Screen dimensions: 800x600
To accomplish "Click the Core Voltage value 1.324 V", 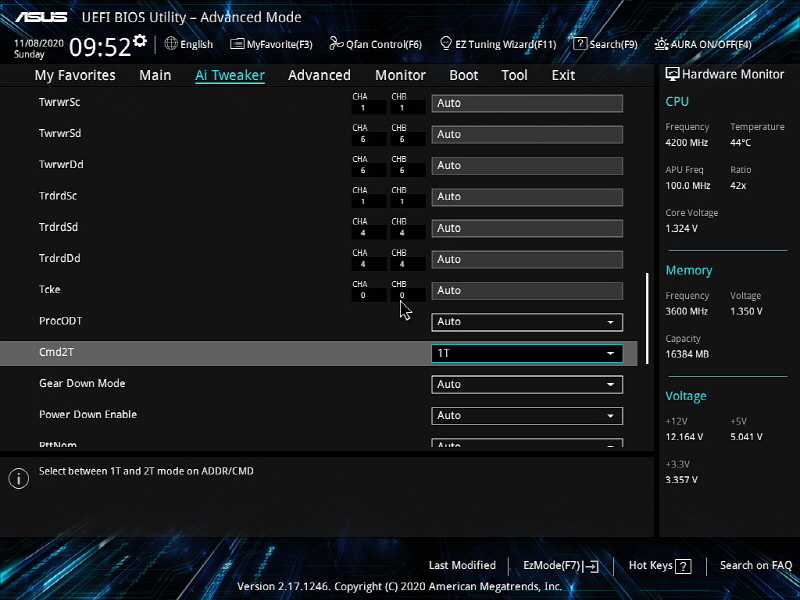I will point(681,229).
